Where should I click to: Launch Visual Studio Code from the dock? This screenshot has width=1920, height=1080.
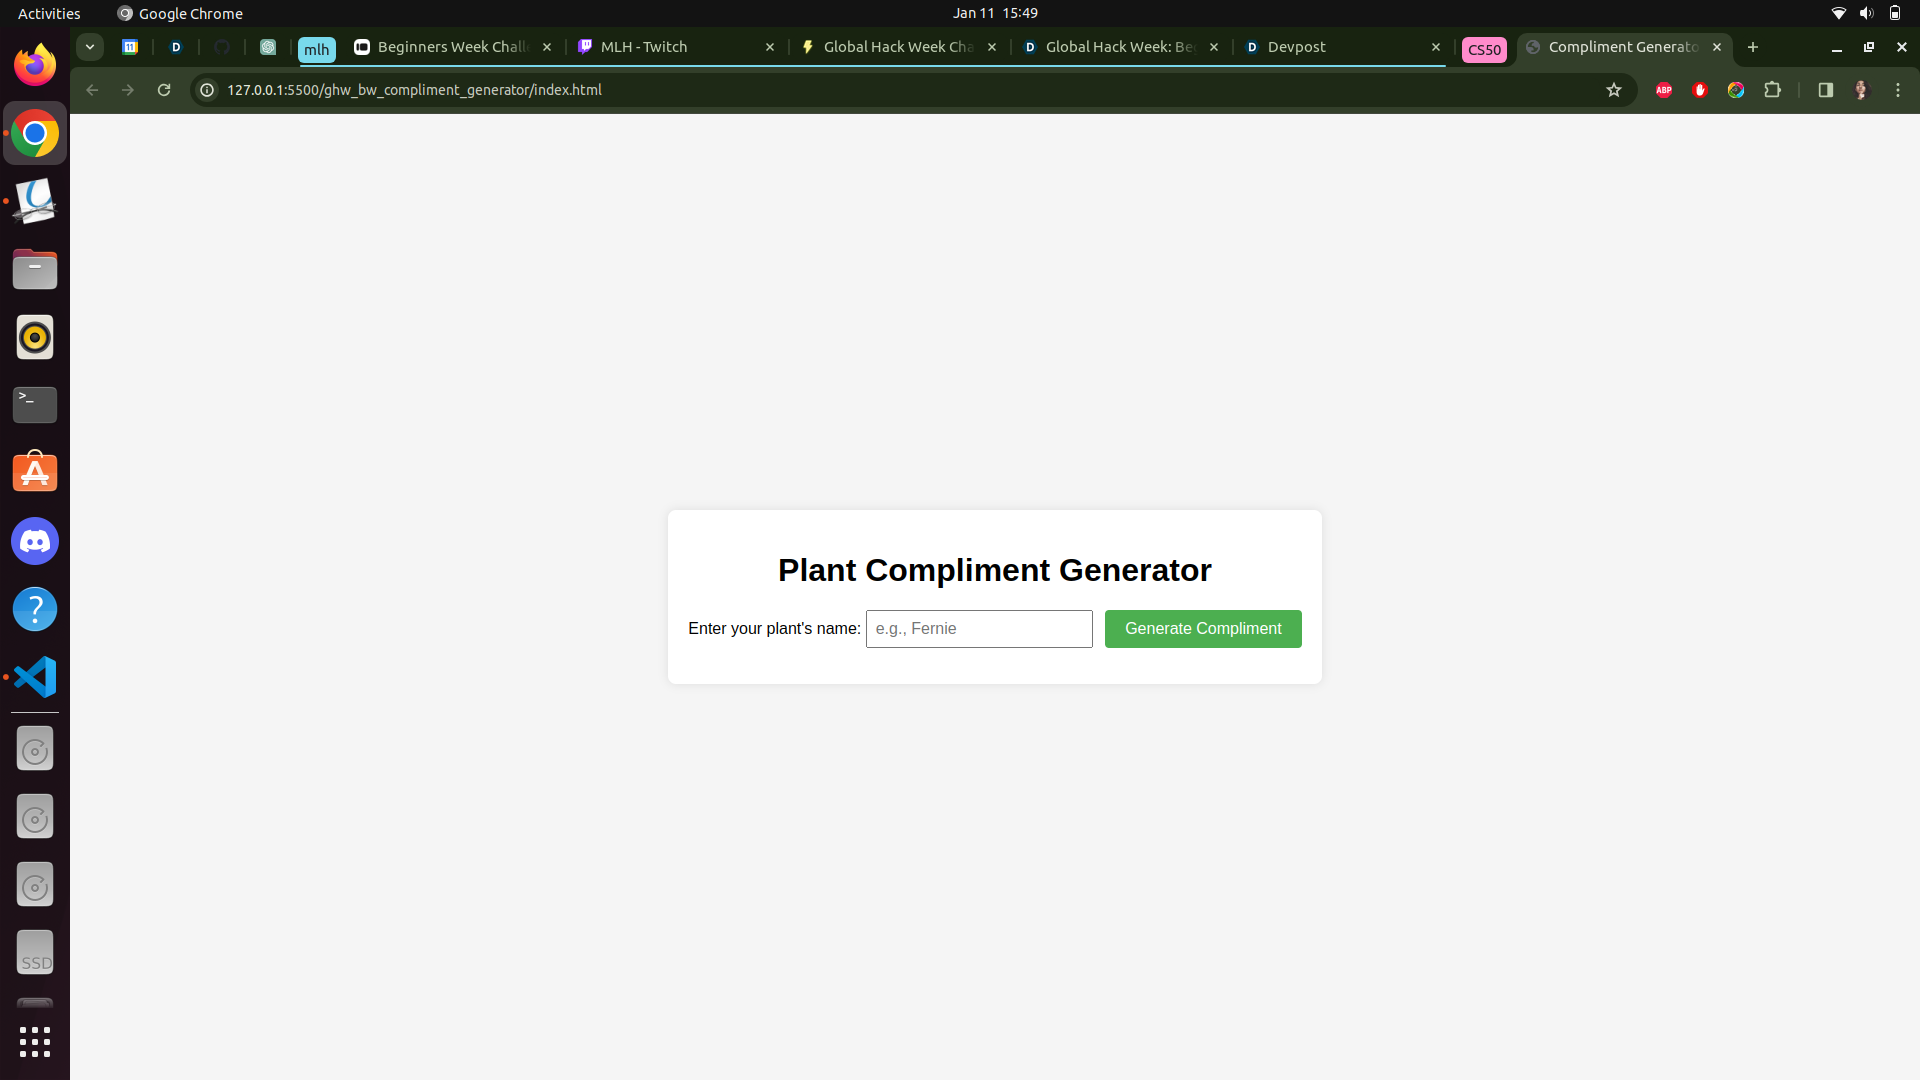[34, 677]
